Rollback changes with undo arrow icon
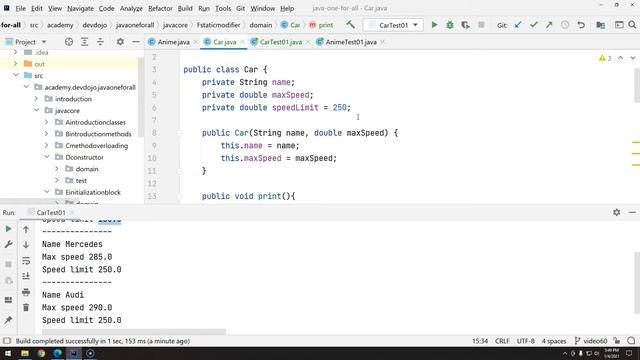The width and height of the screenshot is (640, 360). click(581, 25)
